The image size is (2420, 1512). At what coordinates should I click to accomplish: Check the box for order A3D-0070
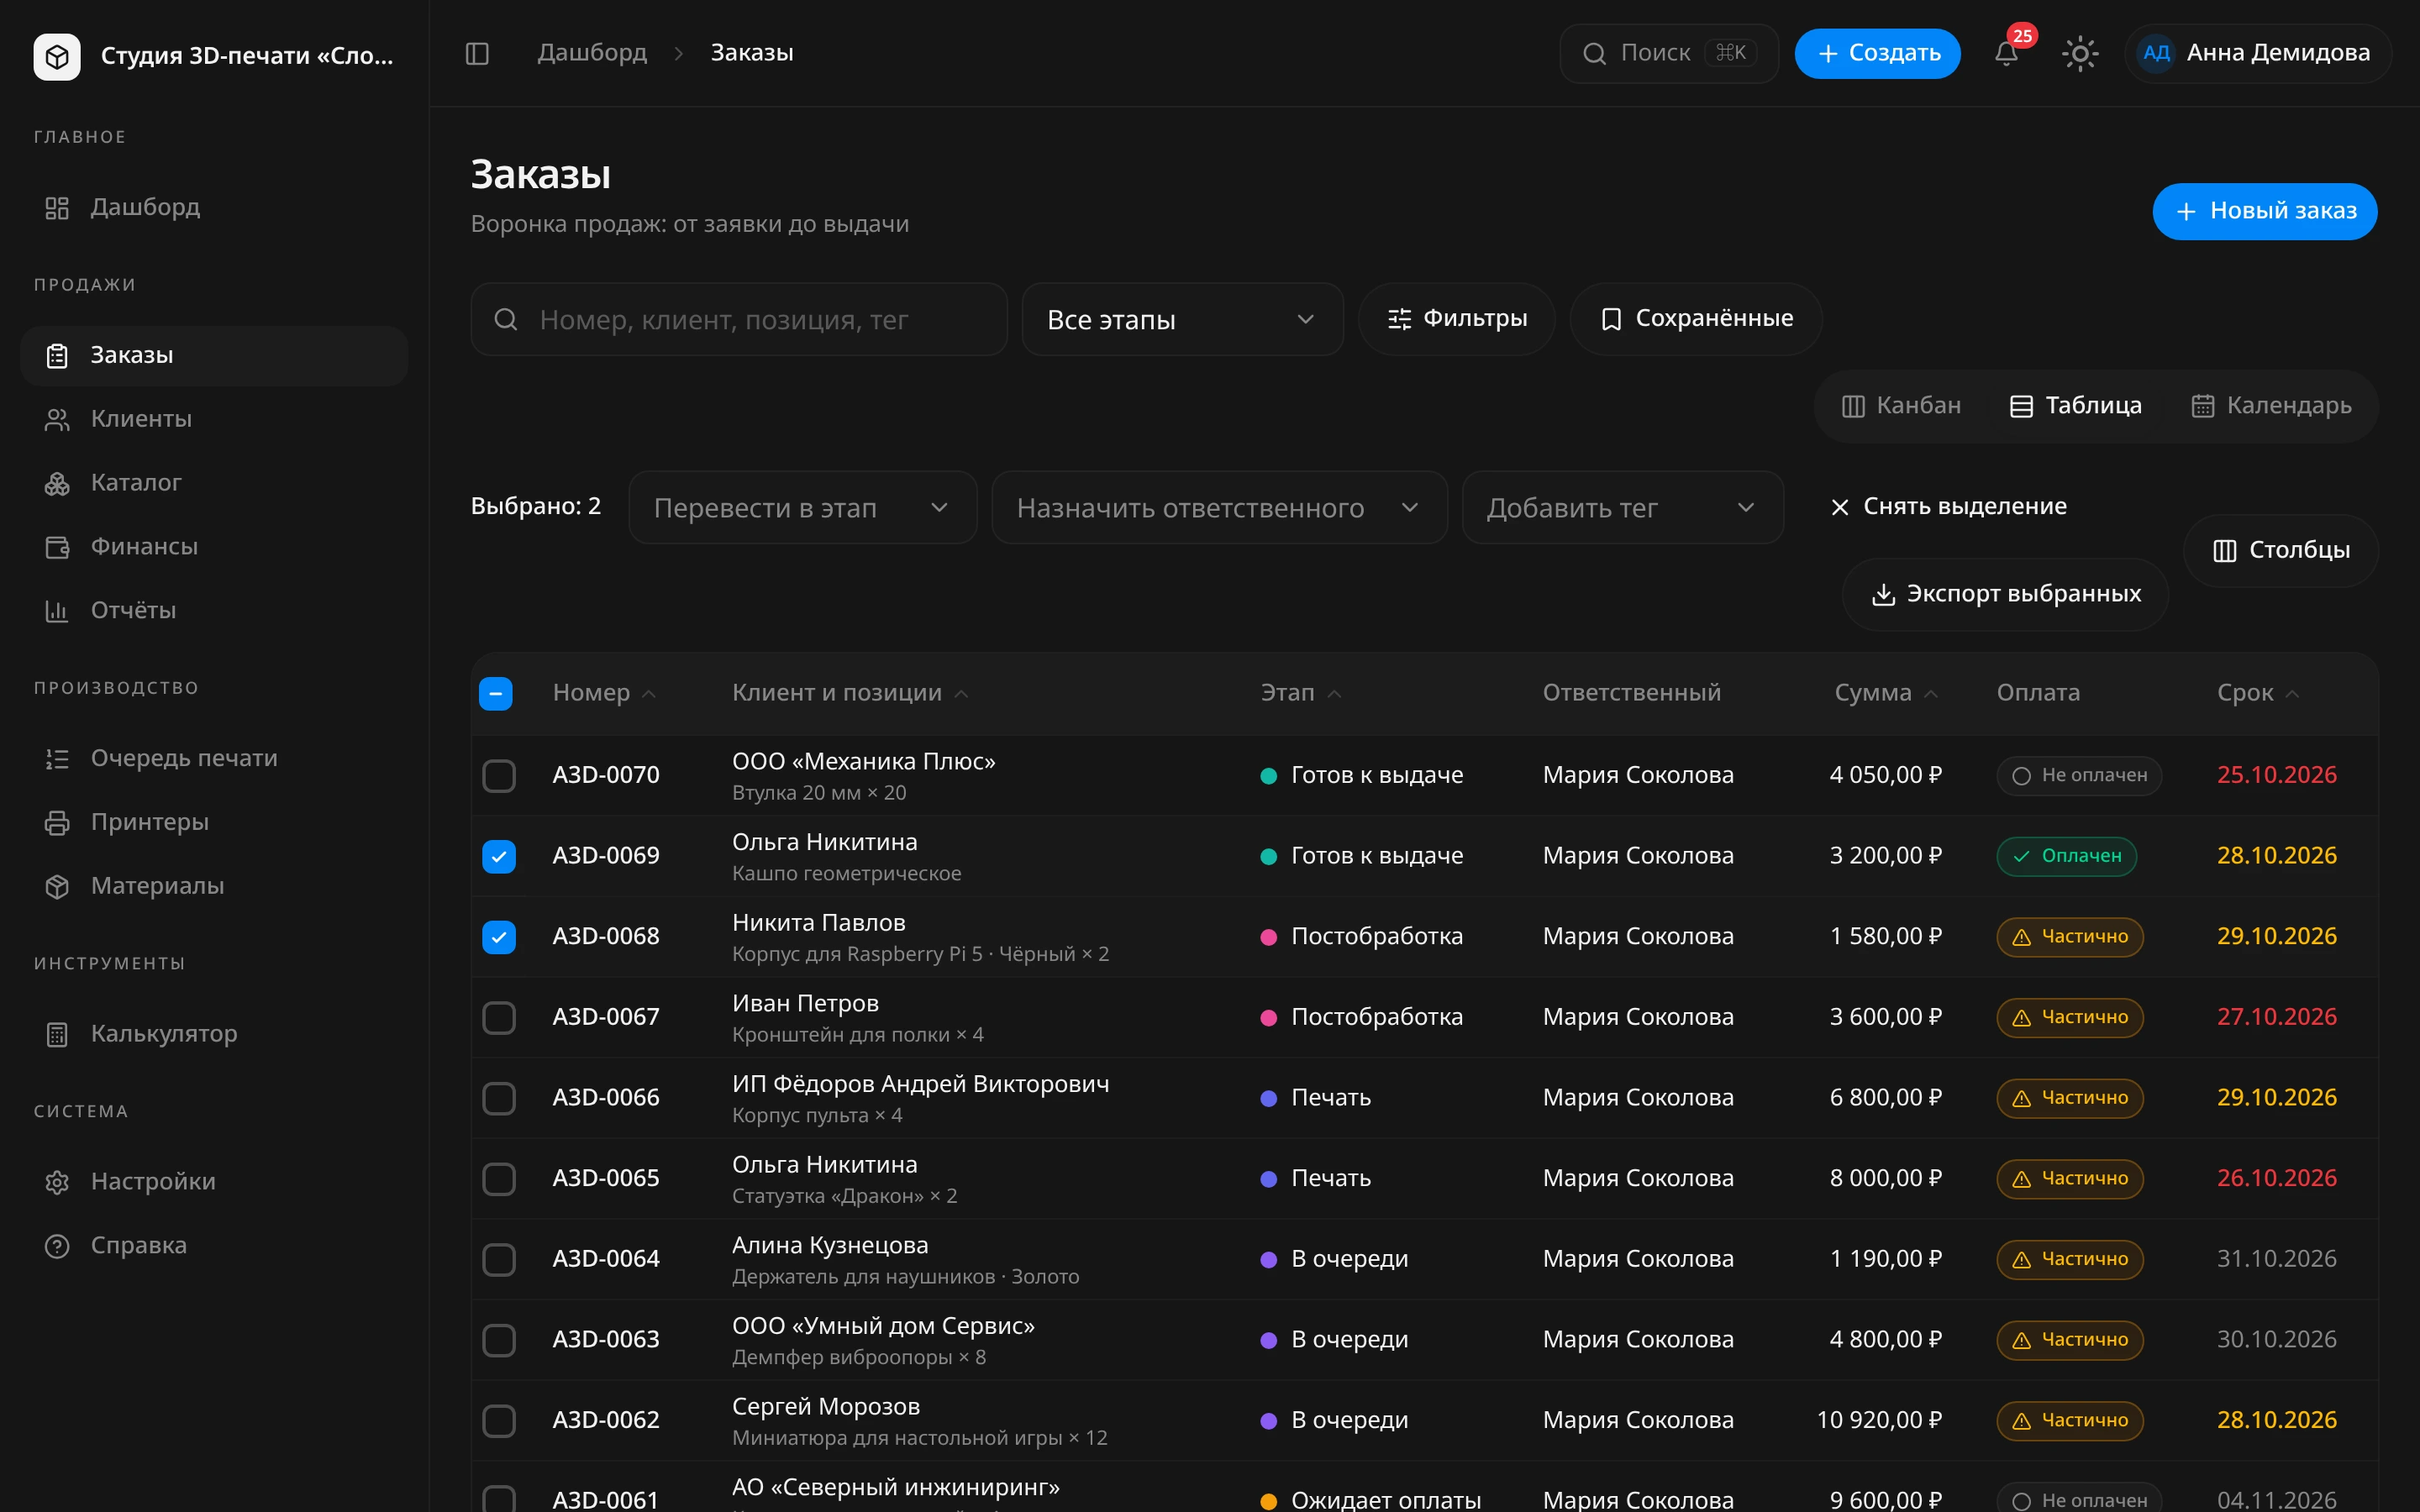coord(499,776)
